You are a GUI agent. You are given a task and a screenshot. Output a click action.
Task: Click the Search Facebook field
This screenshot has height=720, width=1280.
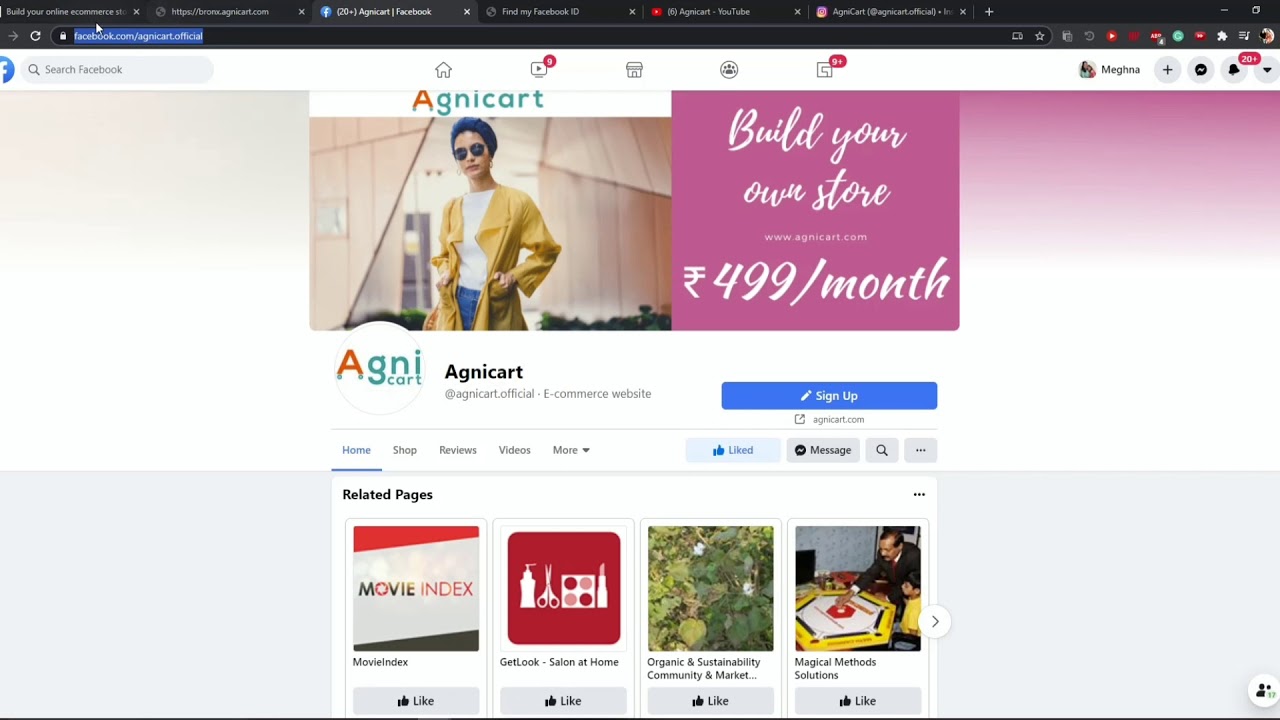pos(117,70)
